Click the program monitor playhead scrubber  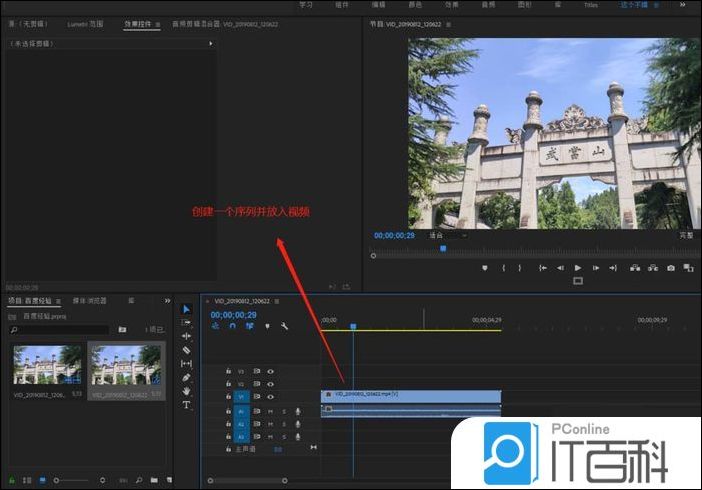[x=443, y=248]
